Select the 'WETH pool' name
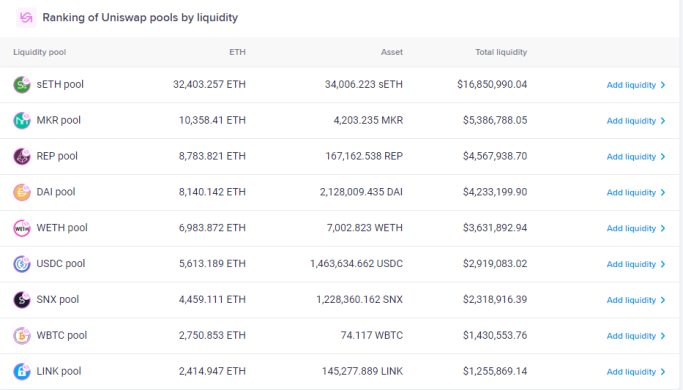 point(62,228)
